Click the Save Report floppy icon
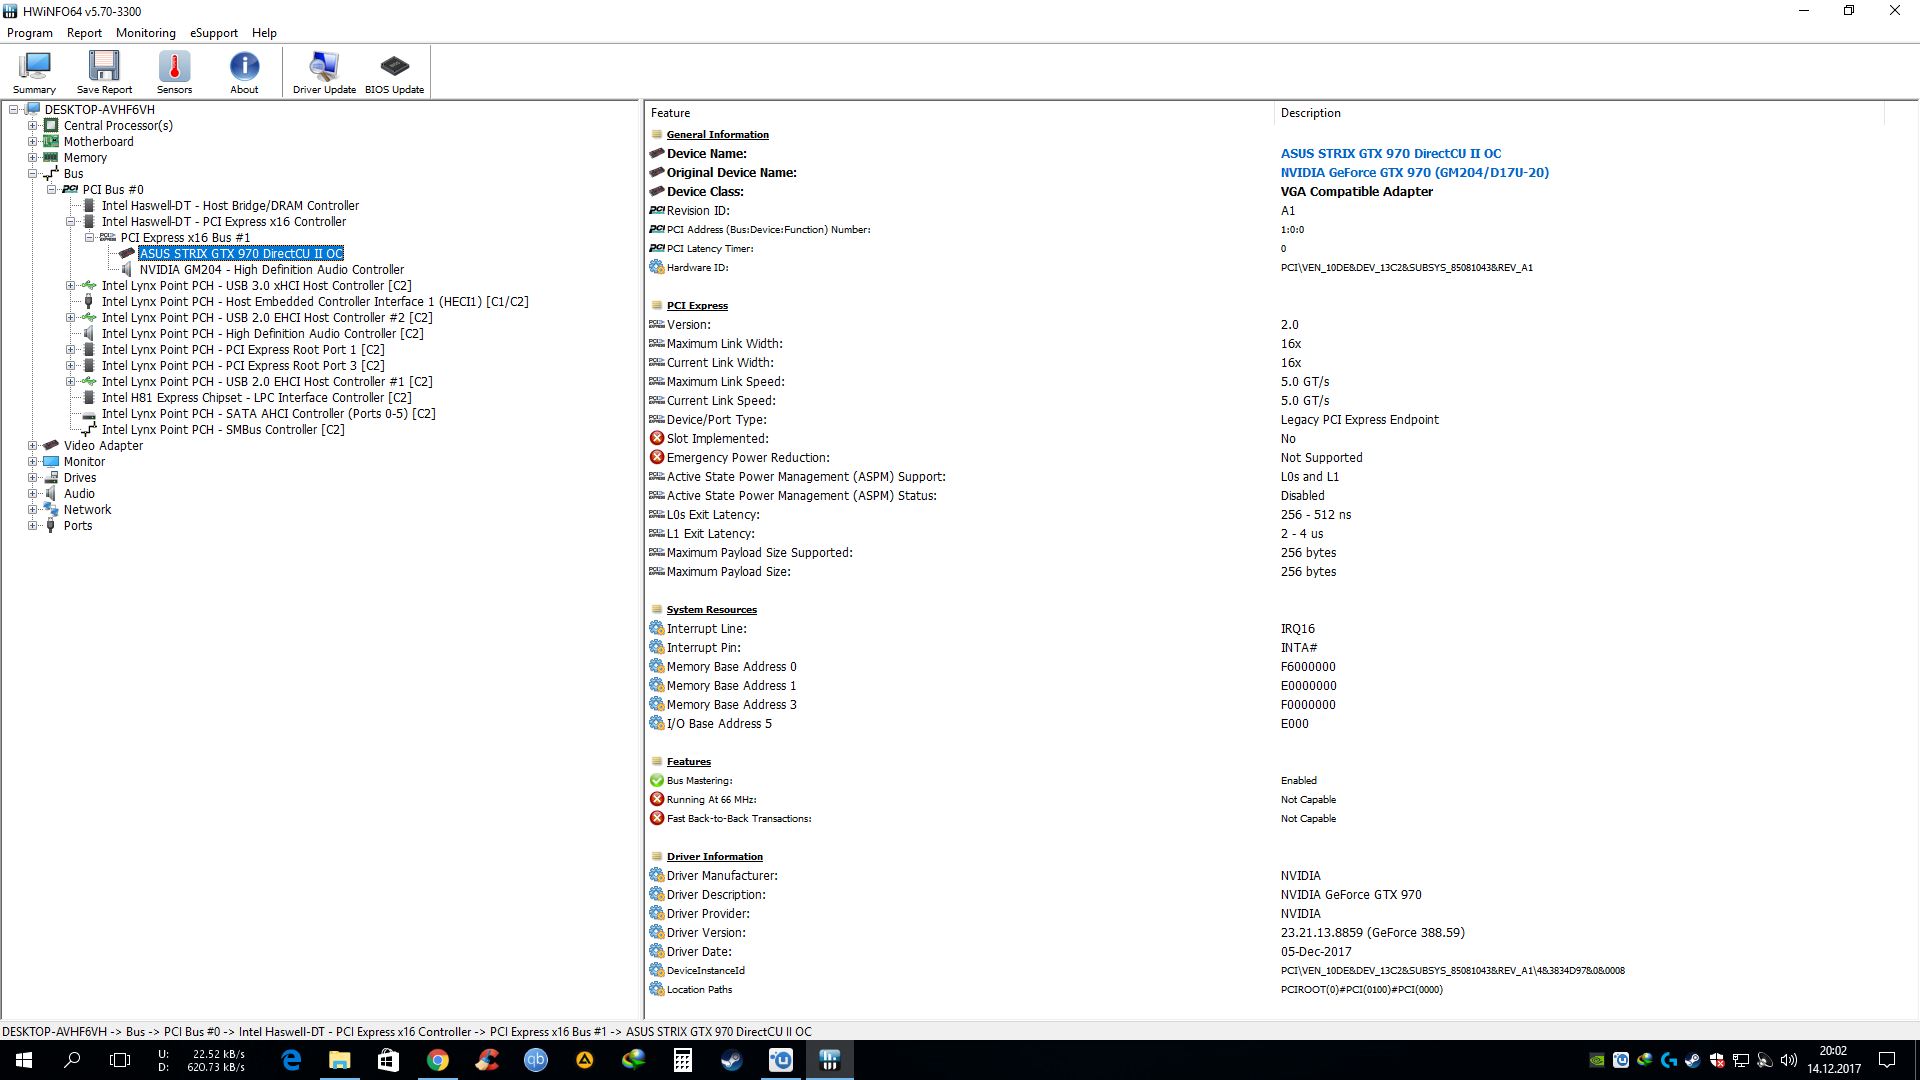This screenshot has height=1080, width=1920. (x=104, y=72)
